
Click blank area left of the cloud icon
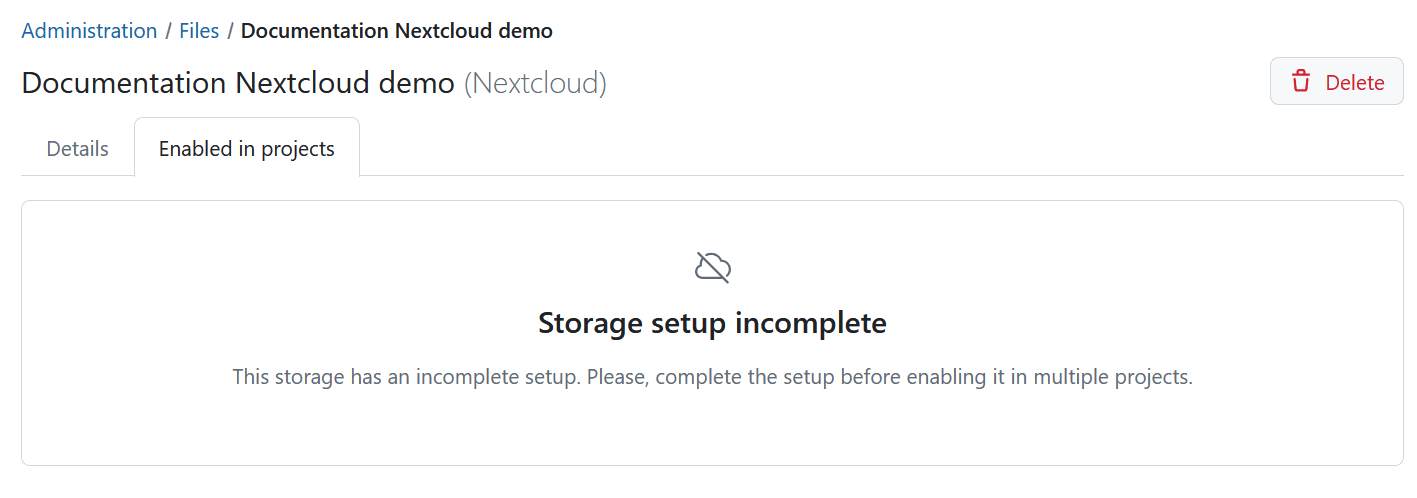[400, 268]
